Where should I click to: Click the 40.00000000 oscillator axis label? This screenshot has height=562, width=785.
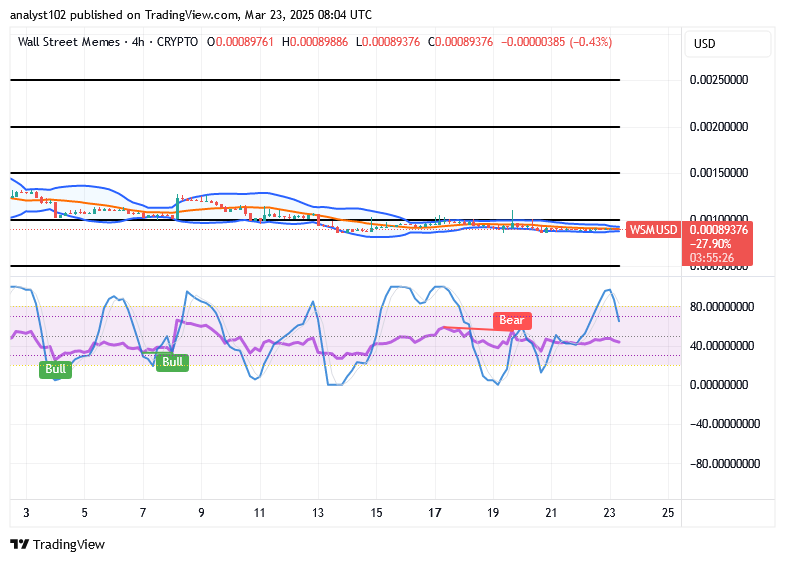(x=722, y=346)
